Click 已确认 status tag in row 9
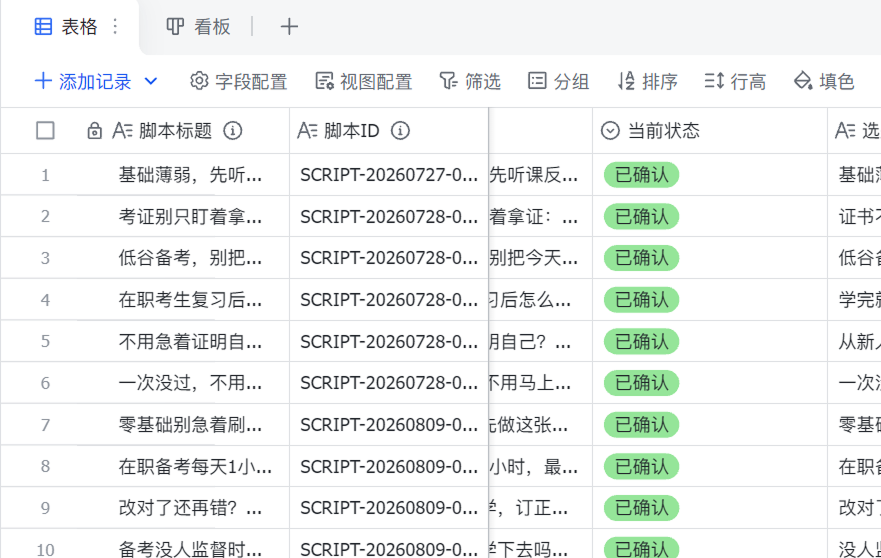The width and height of the screenshot is (881, 558). pos(641,507)
